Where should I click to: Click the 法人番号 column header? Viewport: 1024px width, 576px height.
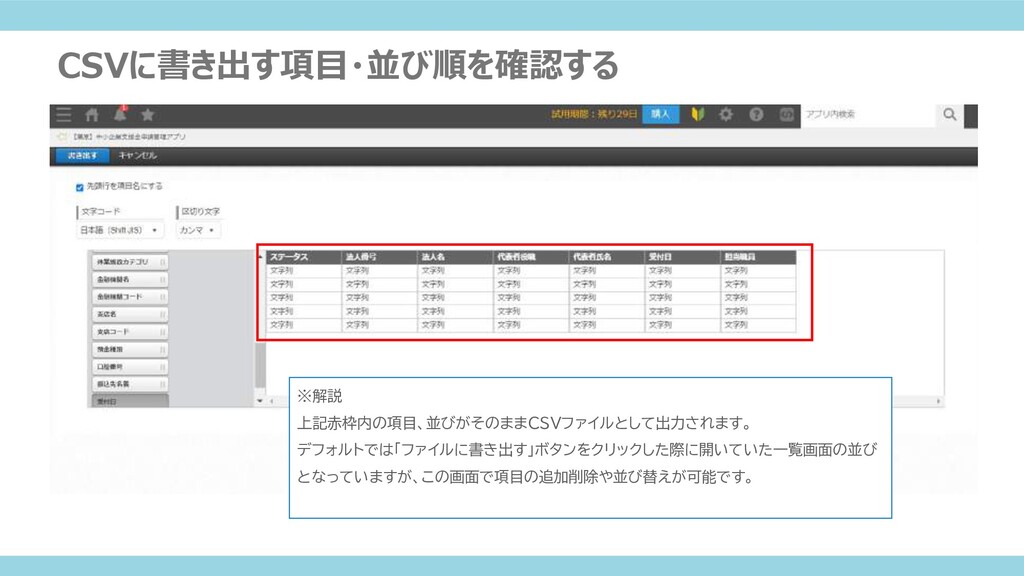pyautogui.click(x=379, y=257)
